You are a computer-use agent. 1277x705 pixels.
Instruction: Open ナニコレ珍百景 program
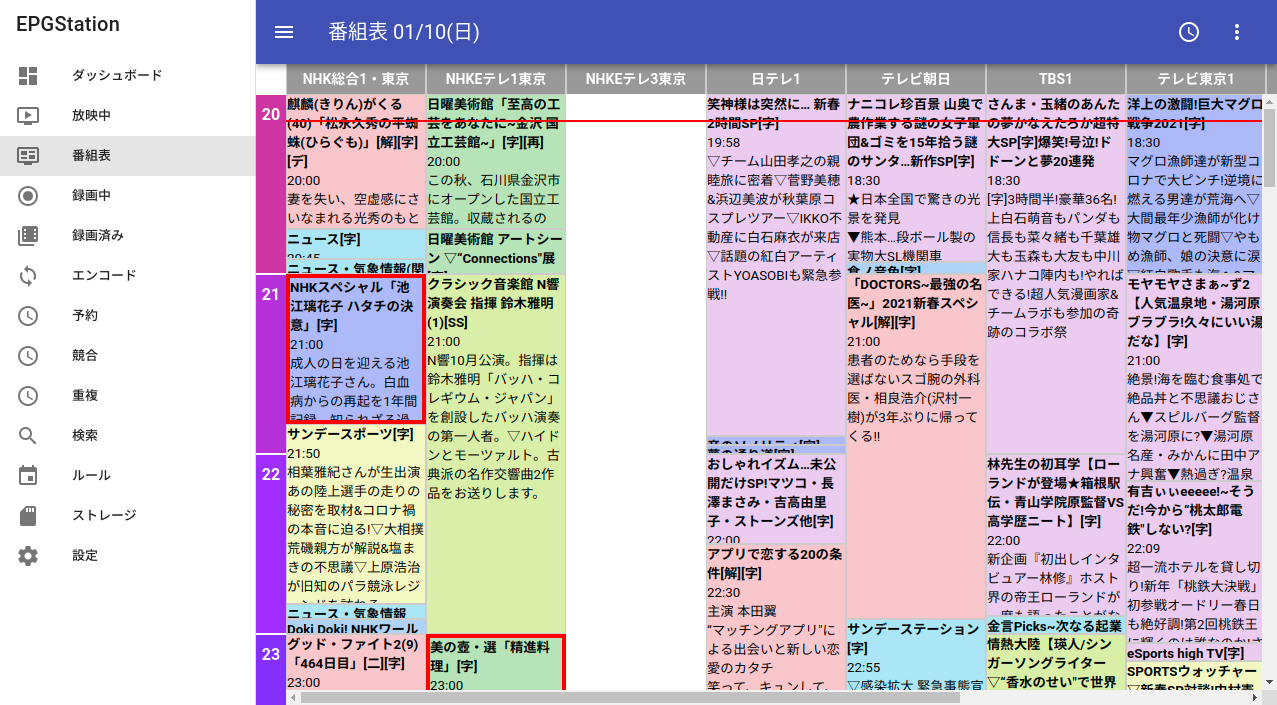916,178
